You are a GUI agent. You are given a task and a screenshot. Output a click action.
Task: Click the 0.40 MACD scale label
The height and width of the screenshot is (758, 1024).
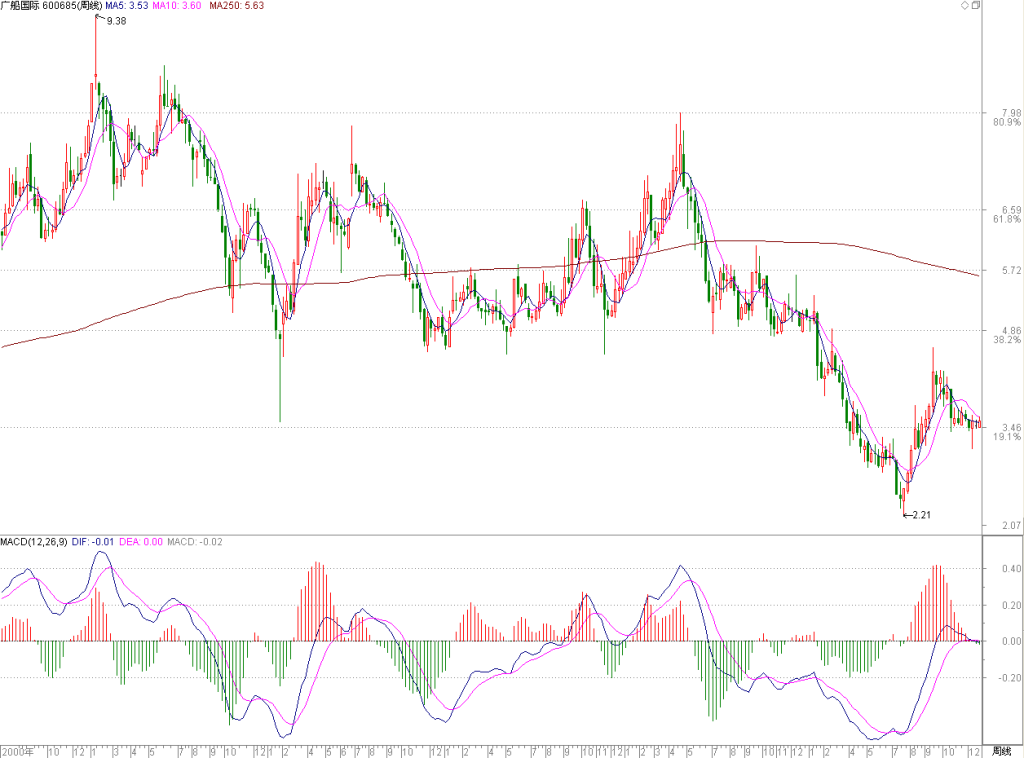pyautogui.click(x=1011, y=569)
